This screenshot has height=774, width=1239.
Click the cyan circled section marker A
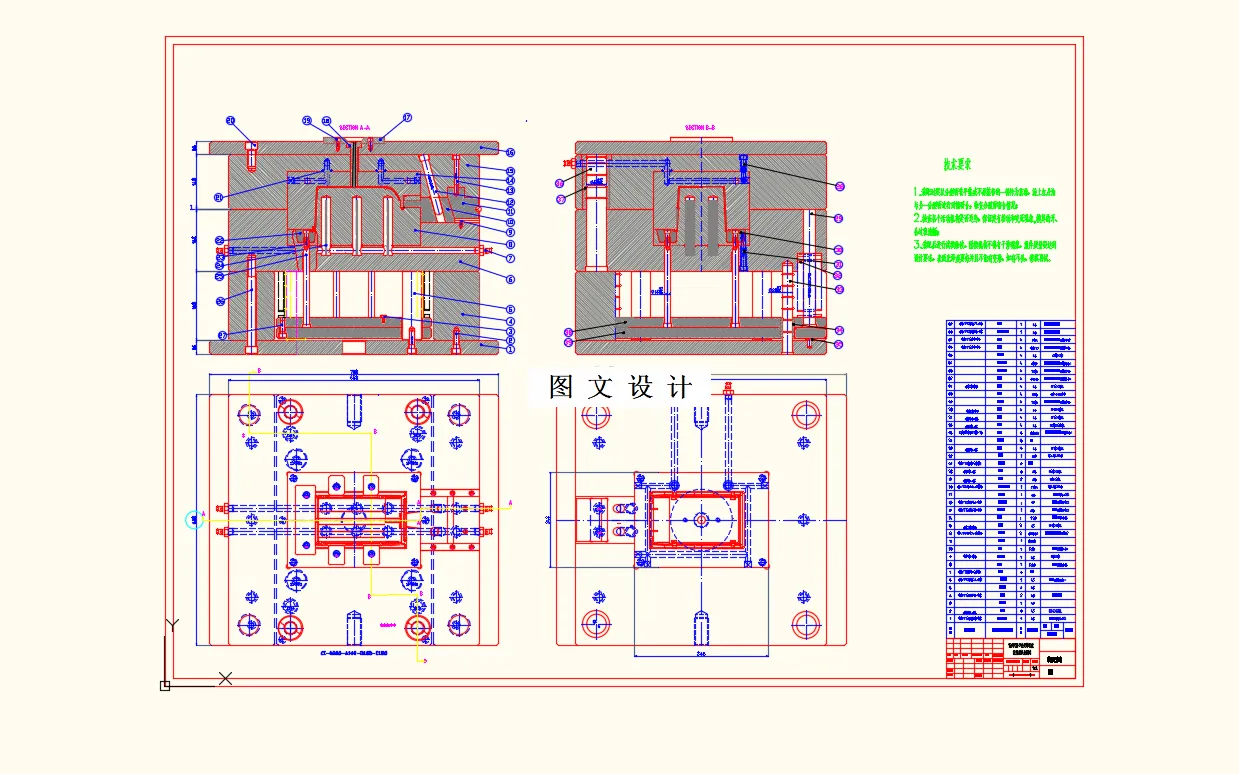[194, 519]
